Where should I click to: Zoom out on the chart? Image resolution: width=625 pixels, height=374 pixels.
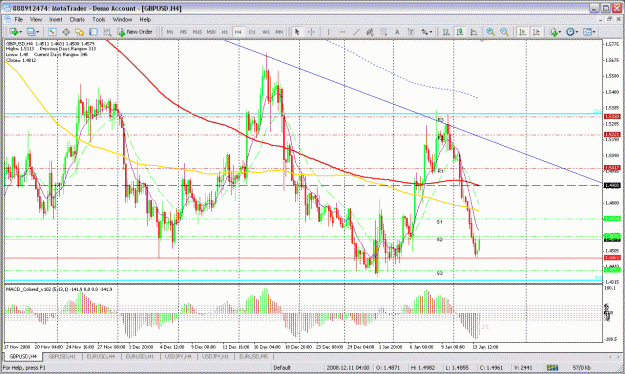click(504, 32)
